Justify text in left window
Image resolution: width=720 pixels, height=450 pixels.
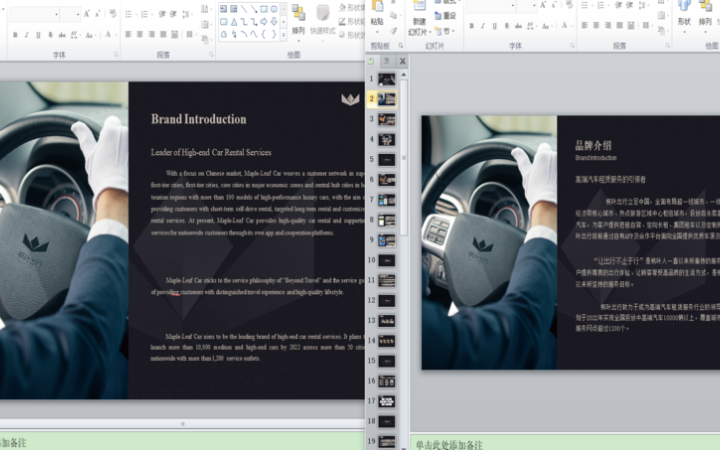point(163,34)
